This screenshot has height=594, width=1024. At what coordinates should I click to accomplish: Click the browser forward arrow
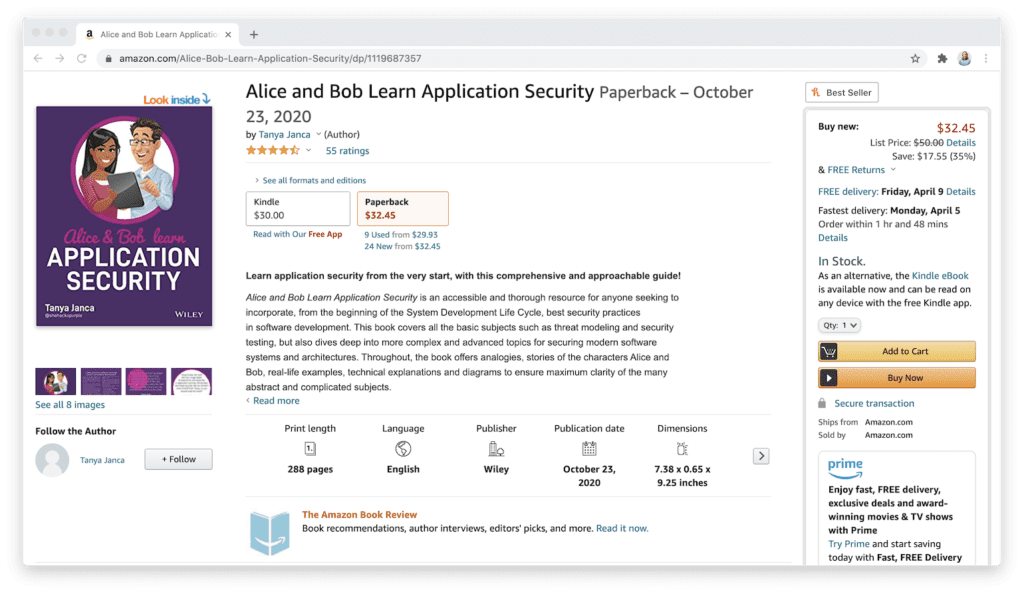pyautogui.click(x=59, y=58)
